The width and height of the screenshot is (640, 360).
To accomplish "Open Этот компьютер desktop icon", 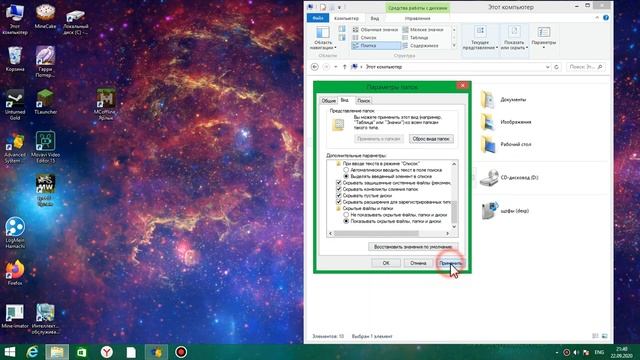I will tap(15, 19).
